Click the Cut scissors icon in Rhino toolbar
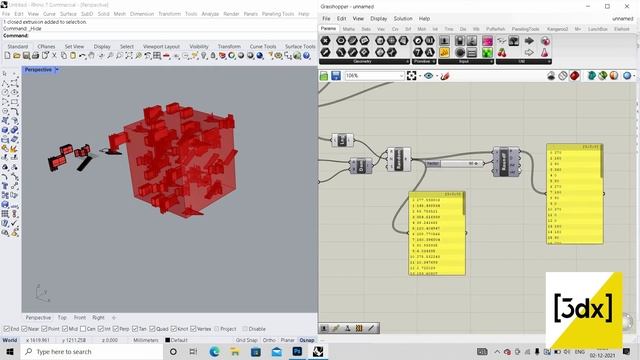 click(54, 56)
